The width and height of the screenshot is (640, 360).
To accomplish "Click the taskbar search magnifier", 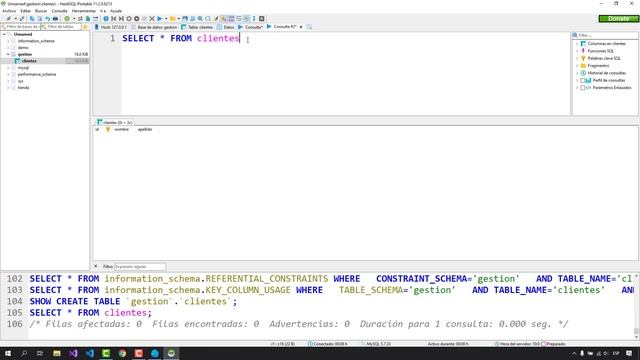I will click(24, 353).
